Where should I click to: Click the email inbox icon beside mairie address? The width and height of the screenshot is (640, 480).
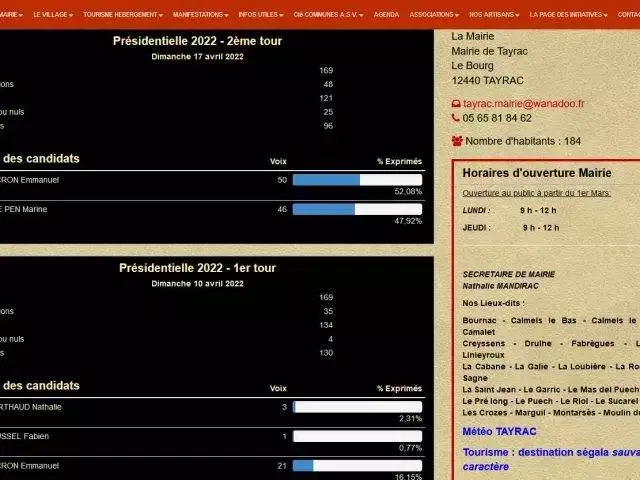[x=457, y=104]
